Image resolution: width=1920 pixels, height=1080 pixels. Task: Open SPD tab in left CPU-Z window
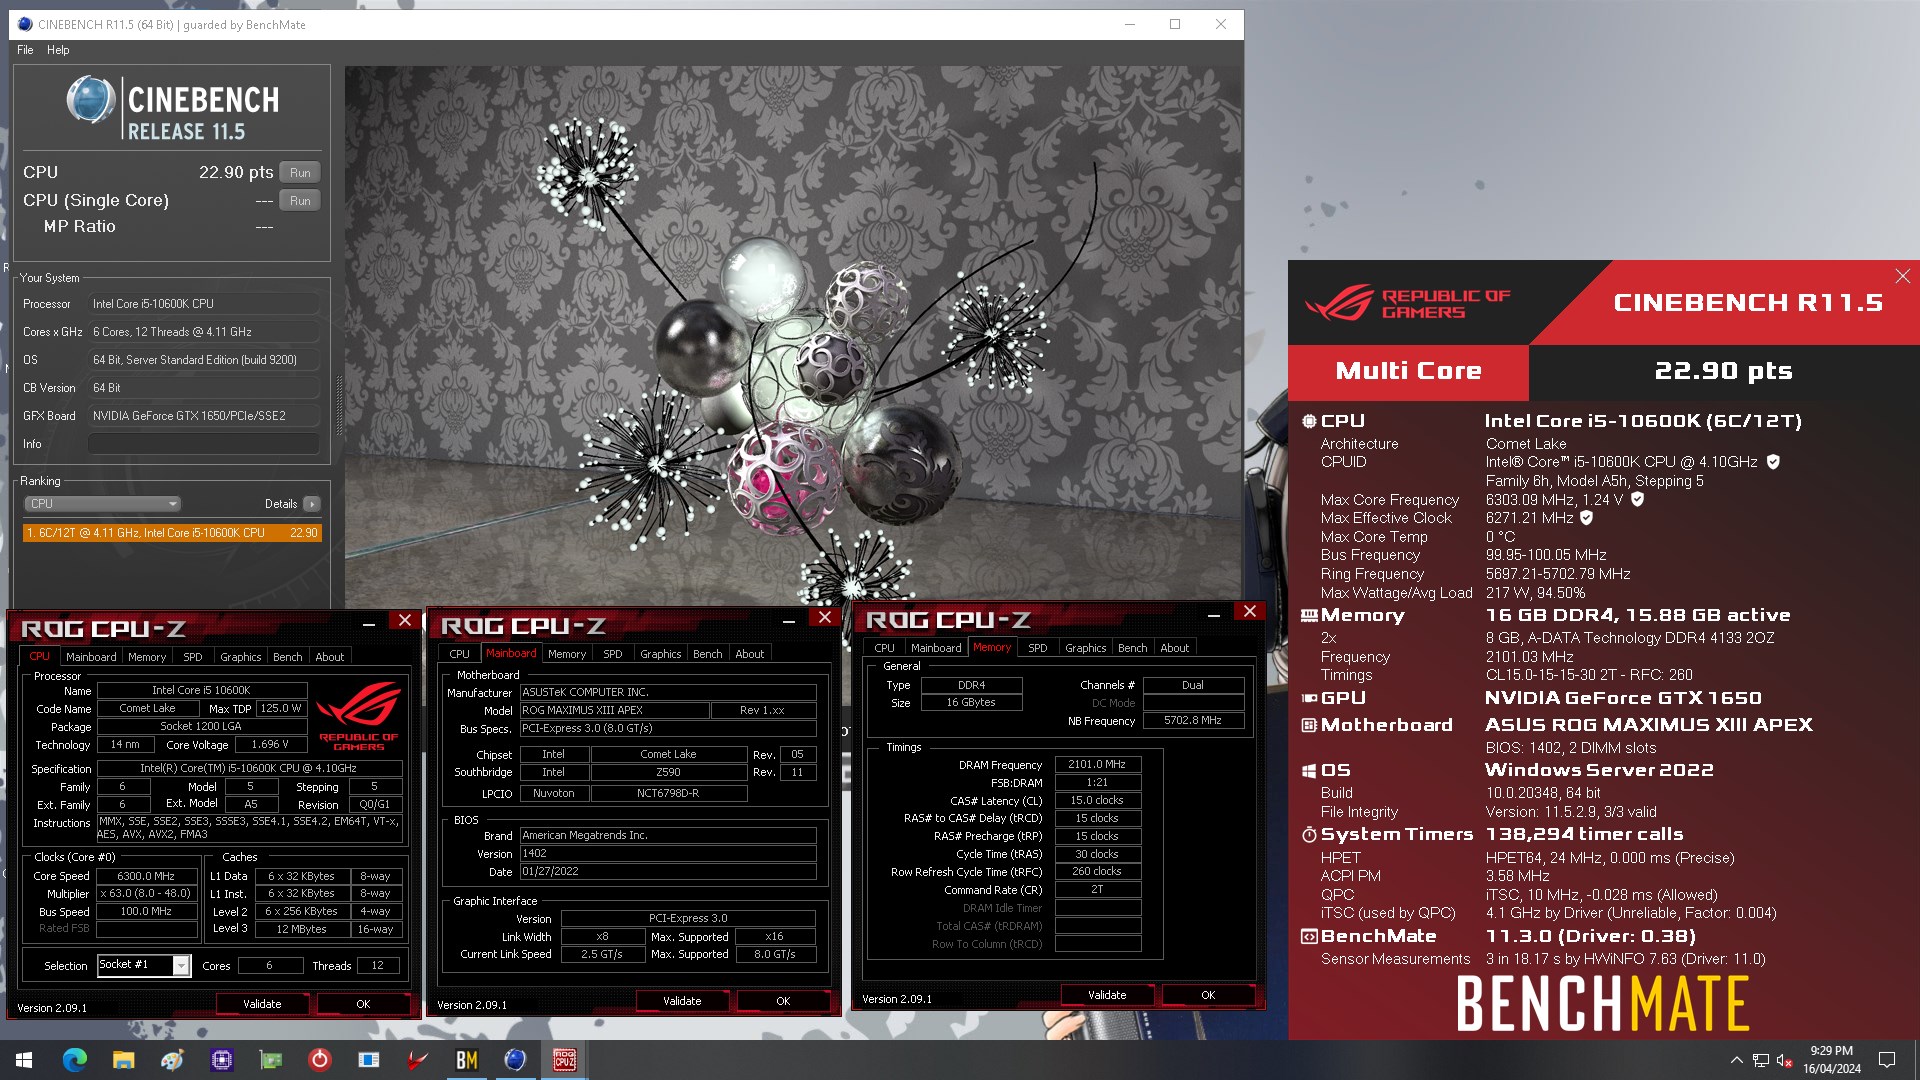click(193, 657)
